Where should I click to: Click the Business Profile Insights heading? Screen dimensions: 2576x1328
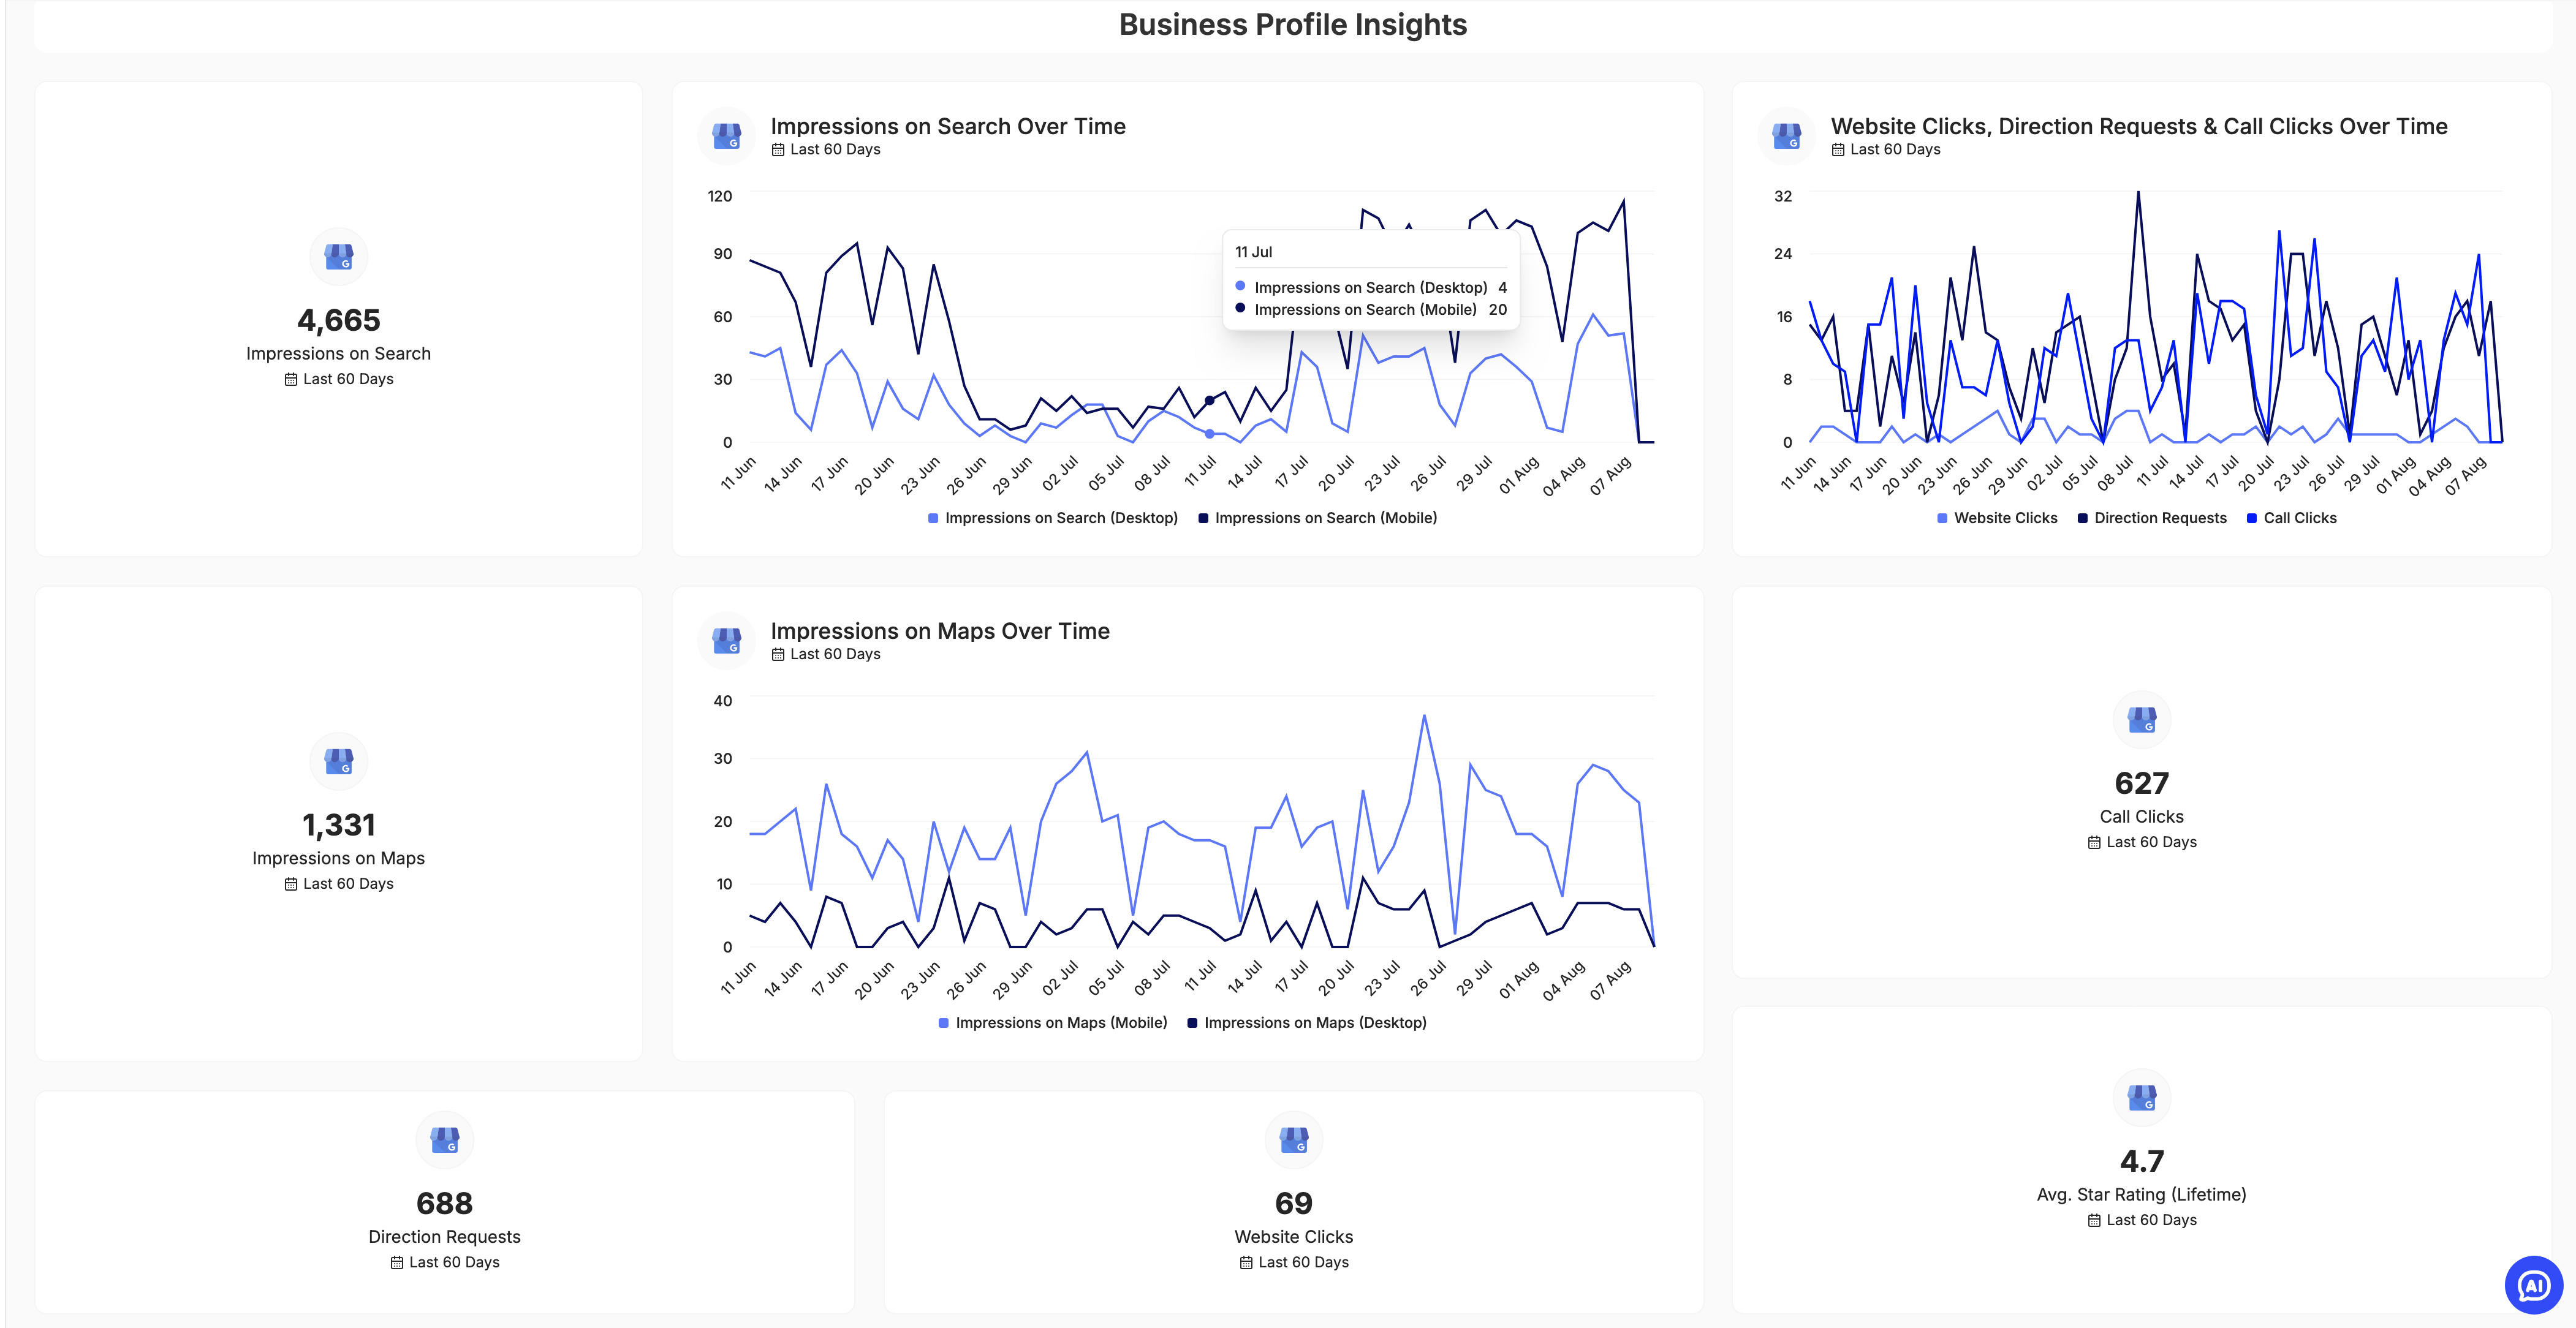coord(1292,25)
